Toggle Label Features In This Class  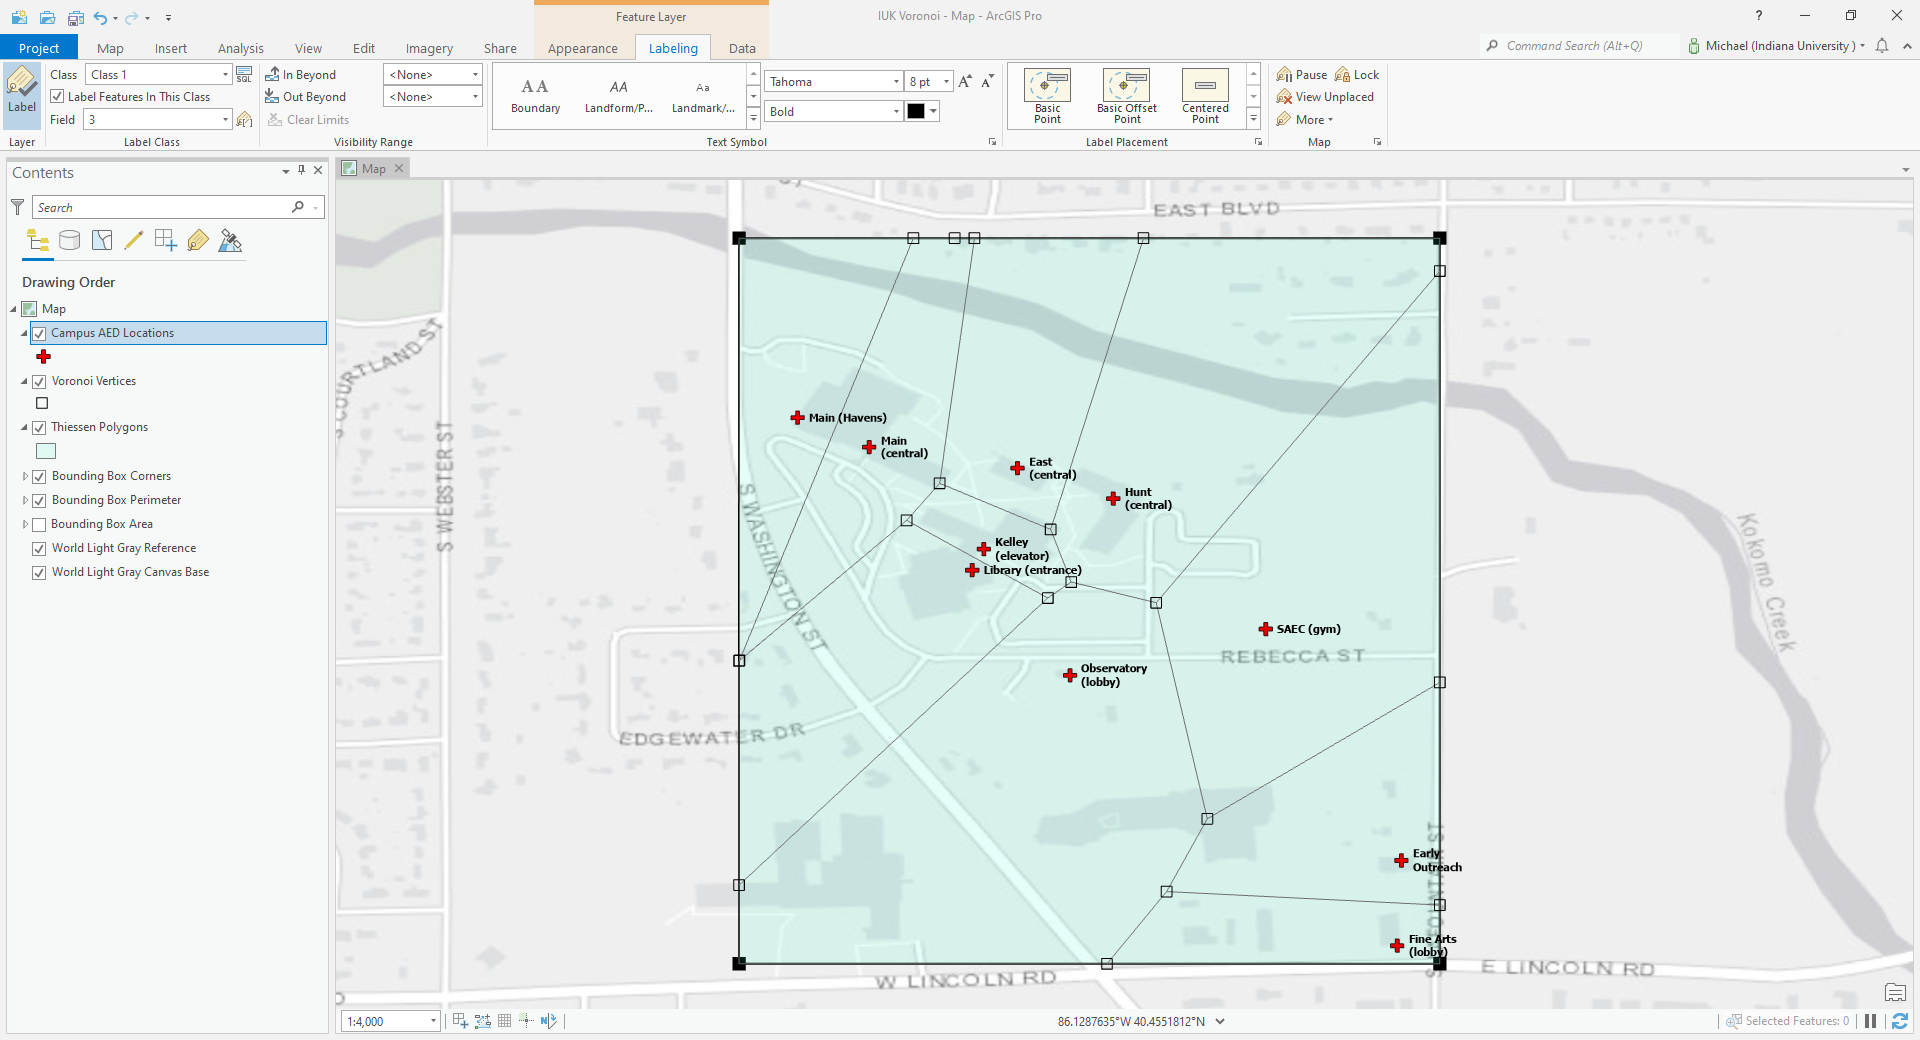click(x=57, y=96)
